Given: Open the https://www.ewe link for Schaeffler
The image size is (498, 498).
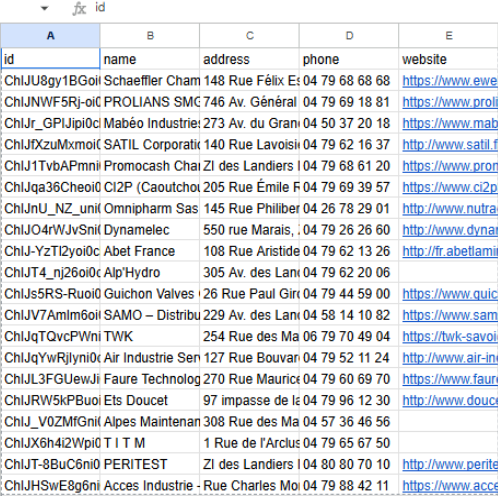Looking at the screenshot, I should click(x=450, y=81).
